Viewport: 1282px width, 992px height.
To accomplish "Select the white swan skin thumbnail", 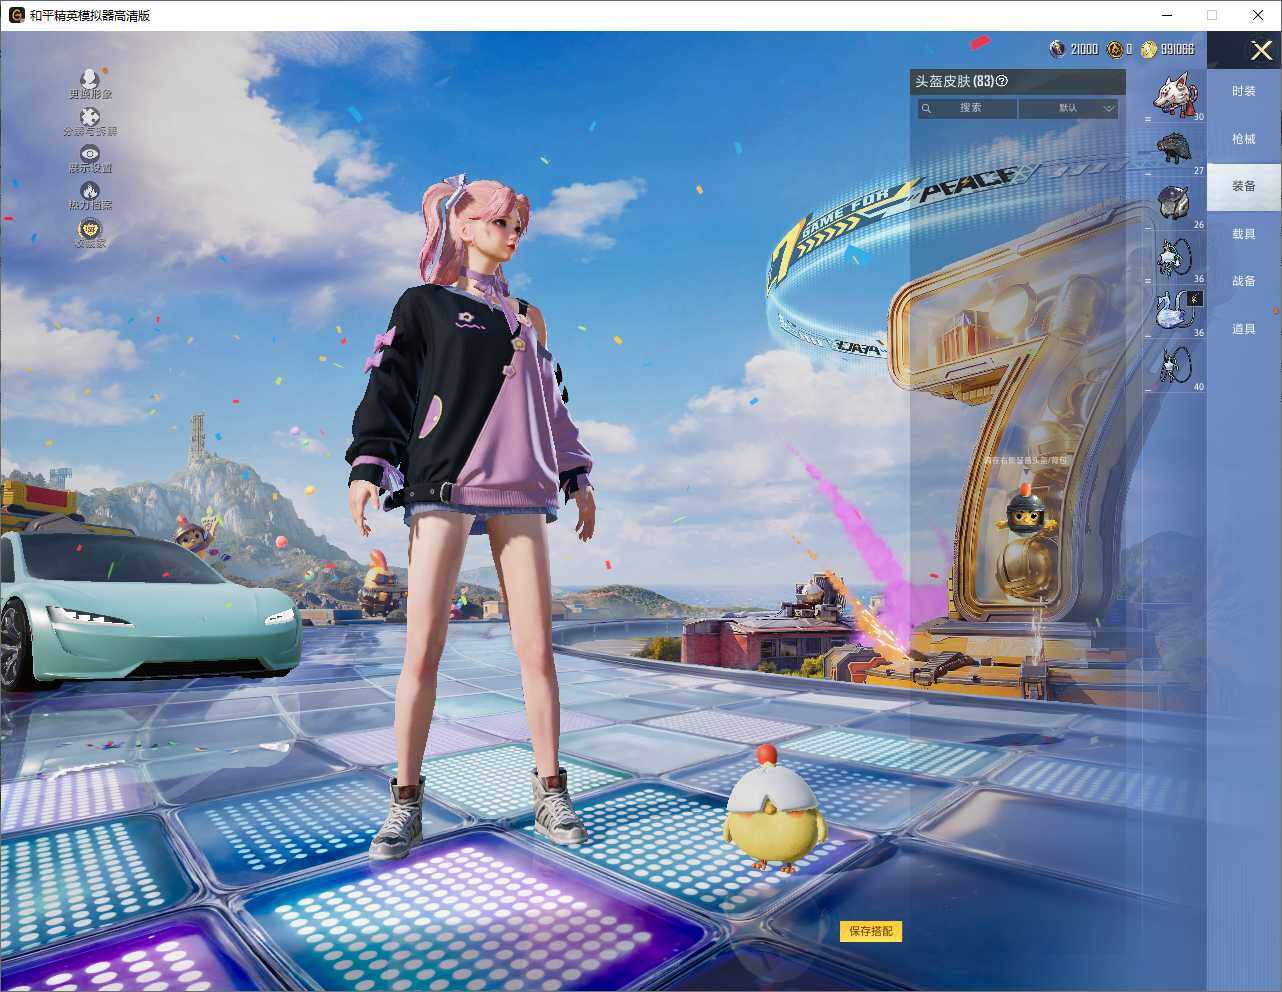I will coord(1177,313).
